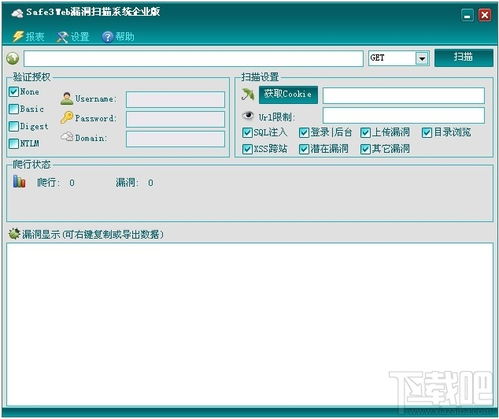Click the 获取Cookie button
The height and width of the screenshot is (419, 499).
(288, 94)
